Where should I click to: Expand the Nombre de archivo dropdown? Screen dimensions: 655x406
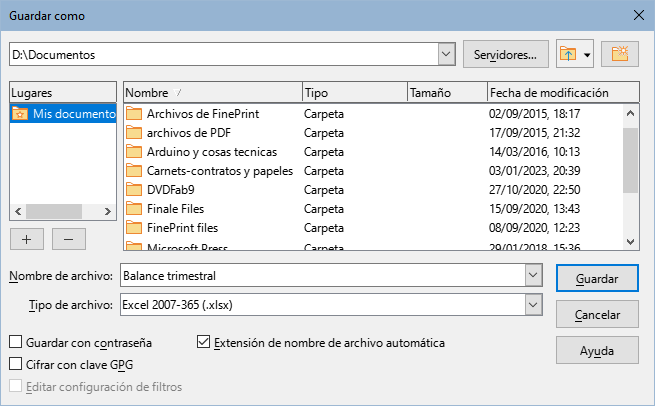(x=532, y=276)
